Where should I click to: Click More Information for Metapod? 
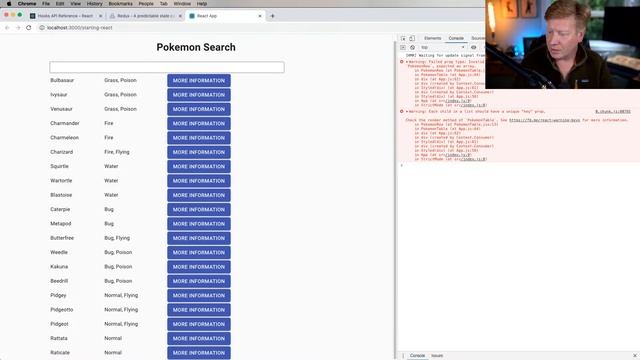pyautogui.click(x=199, y=224)
